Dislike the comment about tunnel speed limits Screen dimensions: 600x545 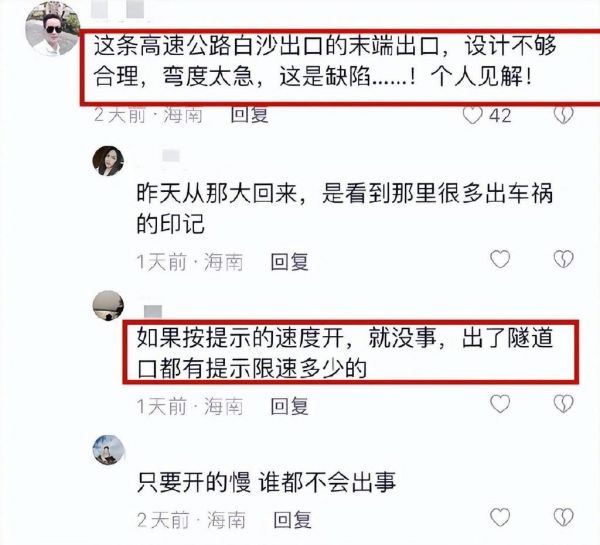564,404
